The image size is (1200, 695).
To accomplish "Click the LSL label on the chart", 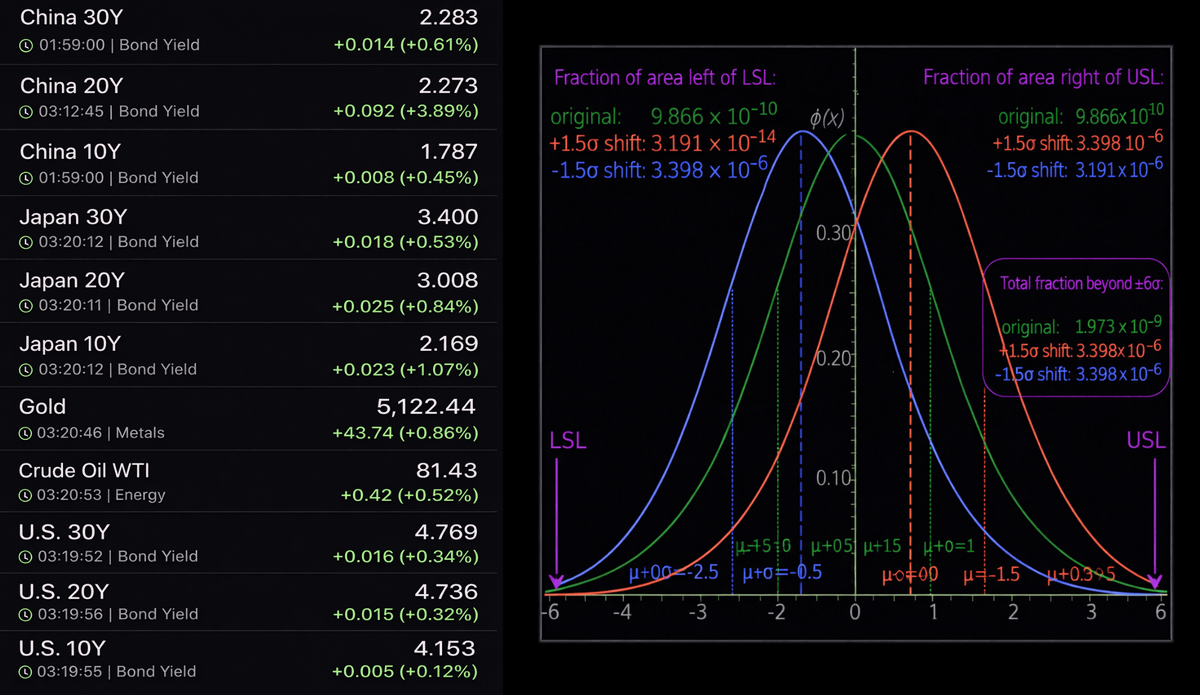I will 568,441.
